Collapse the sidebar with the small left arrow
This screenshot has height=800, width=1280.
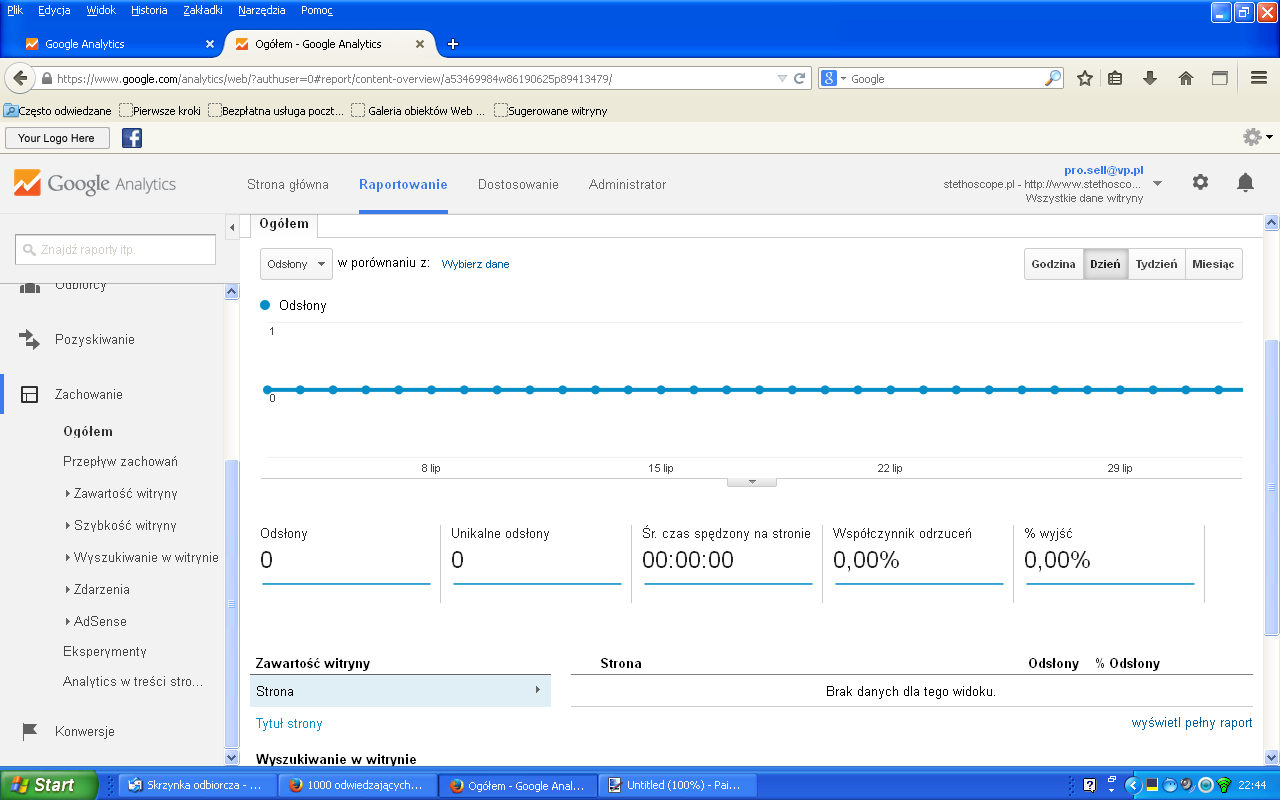pyautogui.click(x=232, y=227)
